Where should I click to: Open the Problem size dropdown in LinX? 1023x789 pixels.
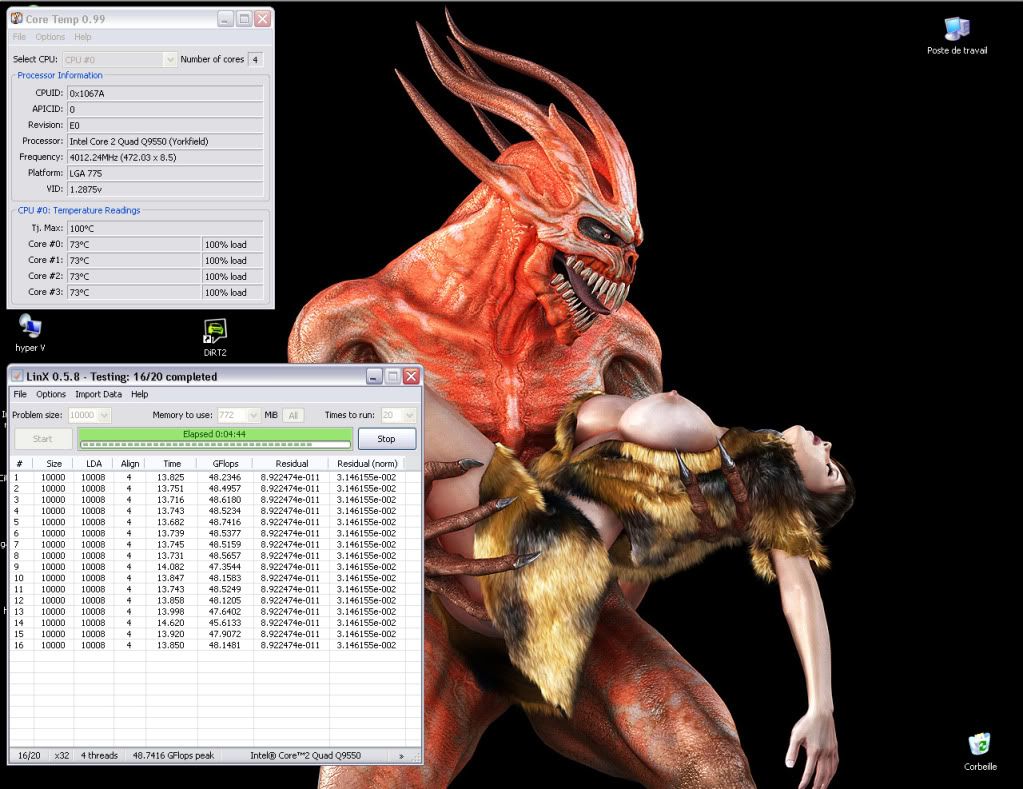pyautogui.click(x=104, y=414)
